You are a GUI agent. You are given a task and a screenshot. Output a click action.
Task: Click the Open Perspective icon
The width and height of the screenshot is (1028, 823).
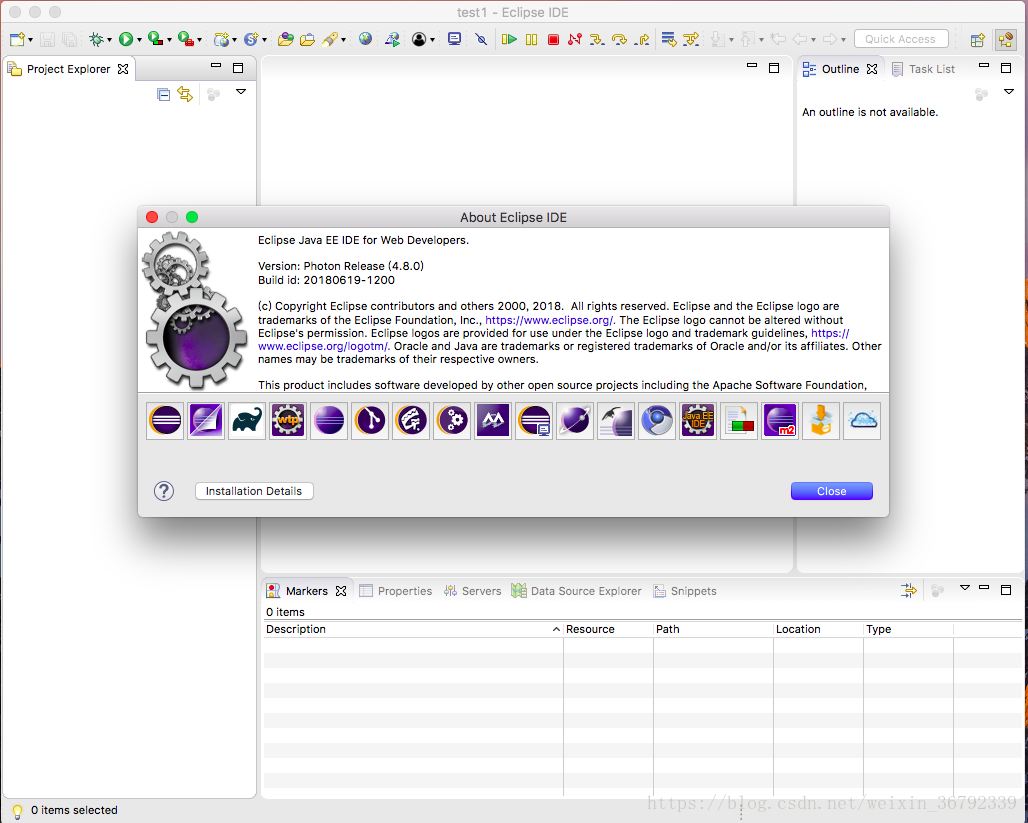pyautogui.click(x=977, y=40)
